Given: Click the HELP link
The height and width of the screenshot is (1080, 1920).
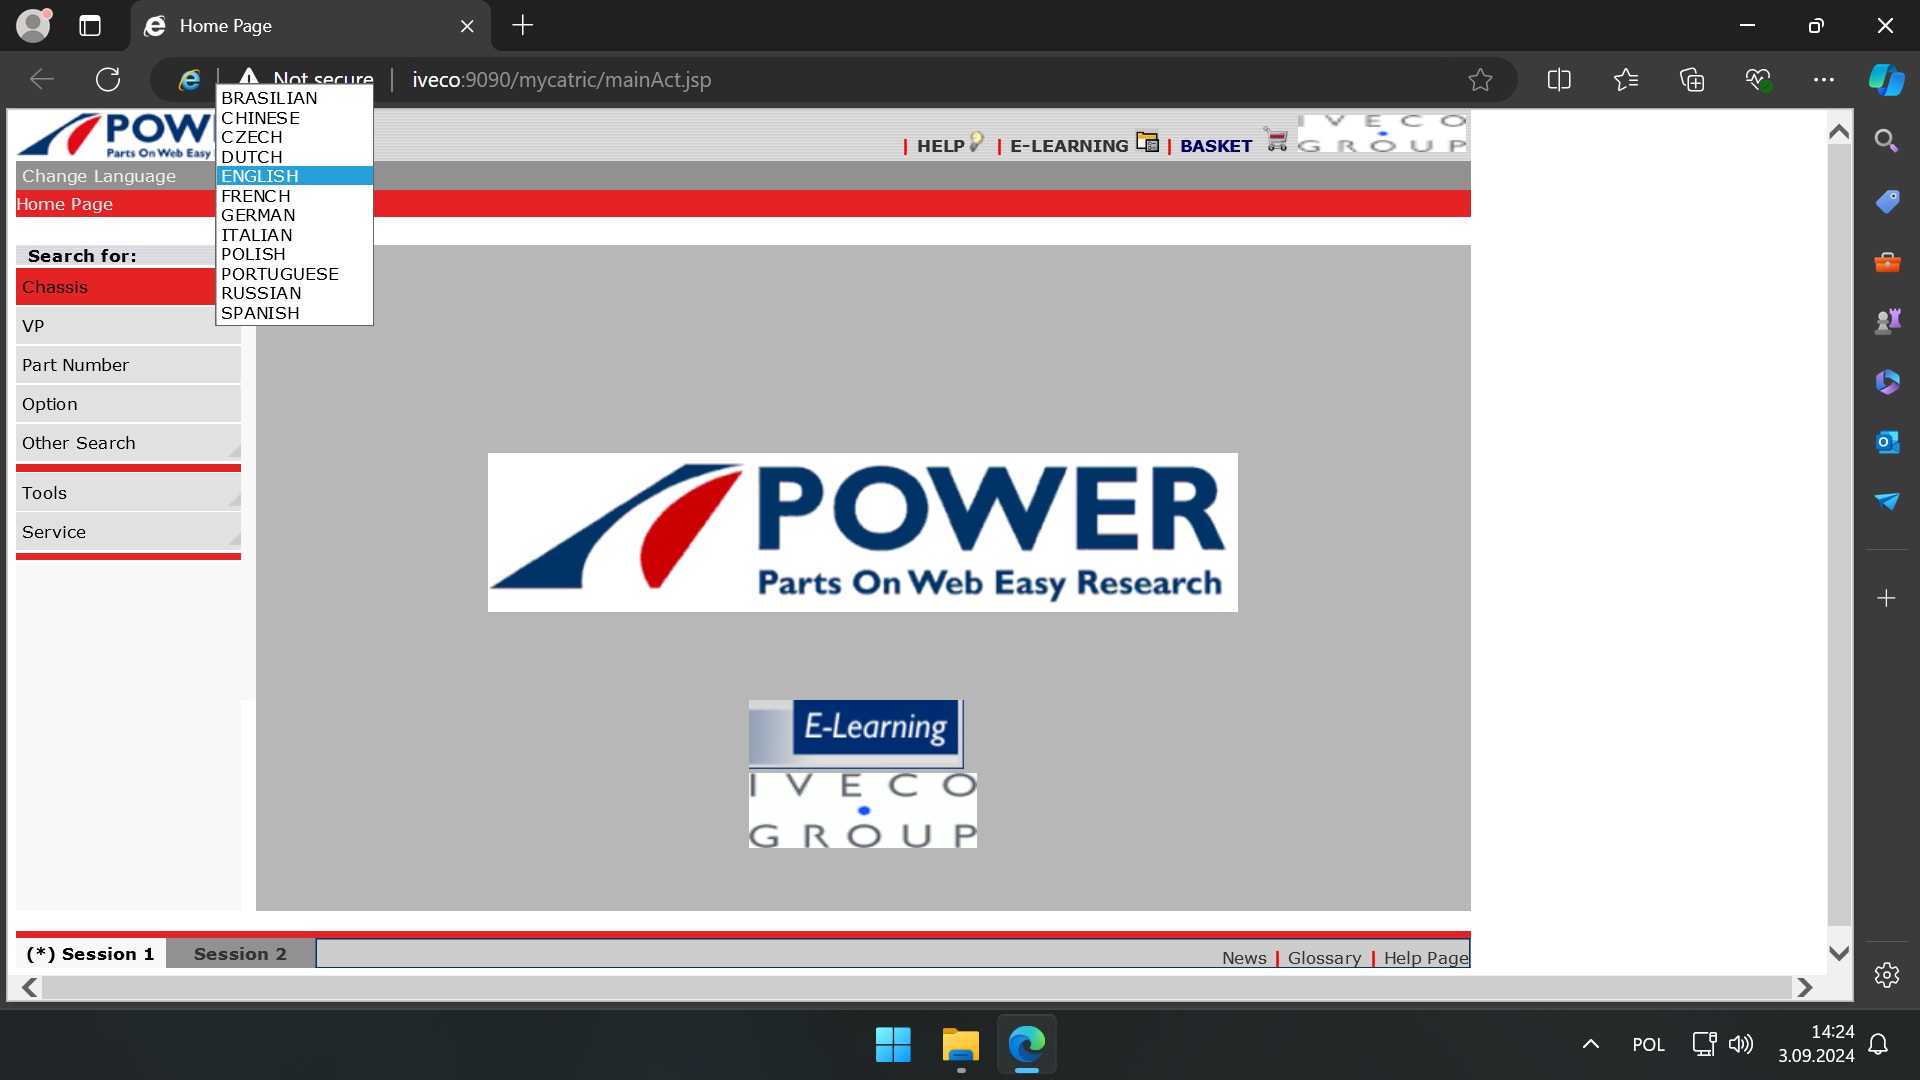Looking at the screenshot, I should click(940, 146).
